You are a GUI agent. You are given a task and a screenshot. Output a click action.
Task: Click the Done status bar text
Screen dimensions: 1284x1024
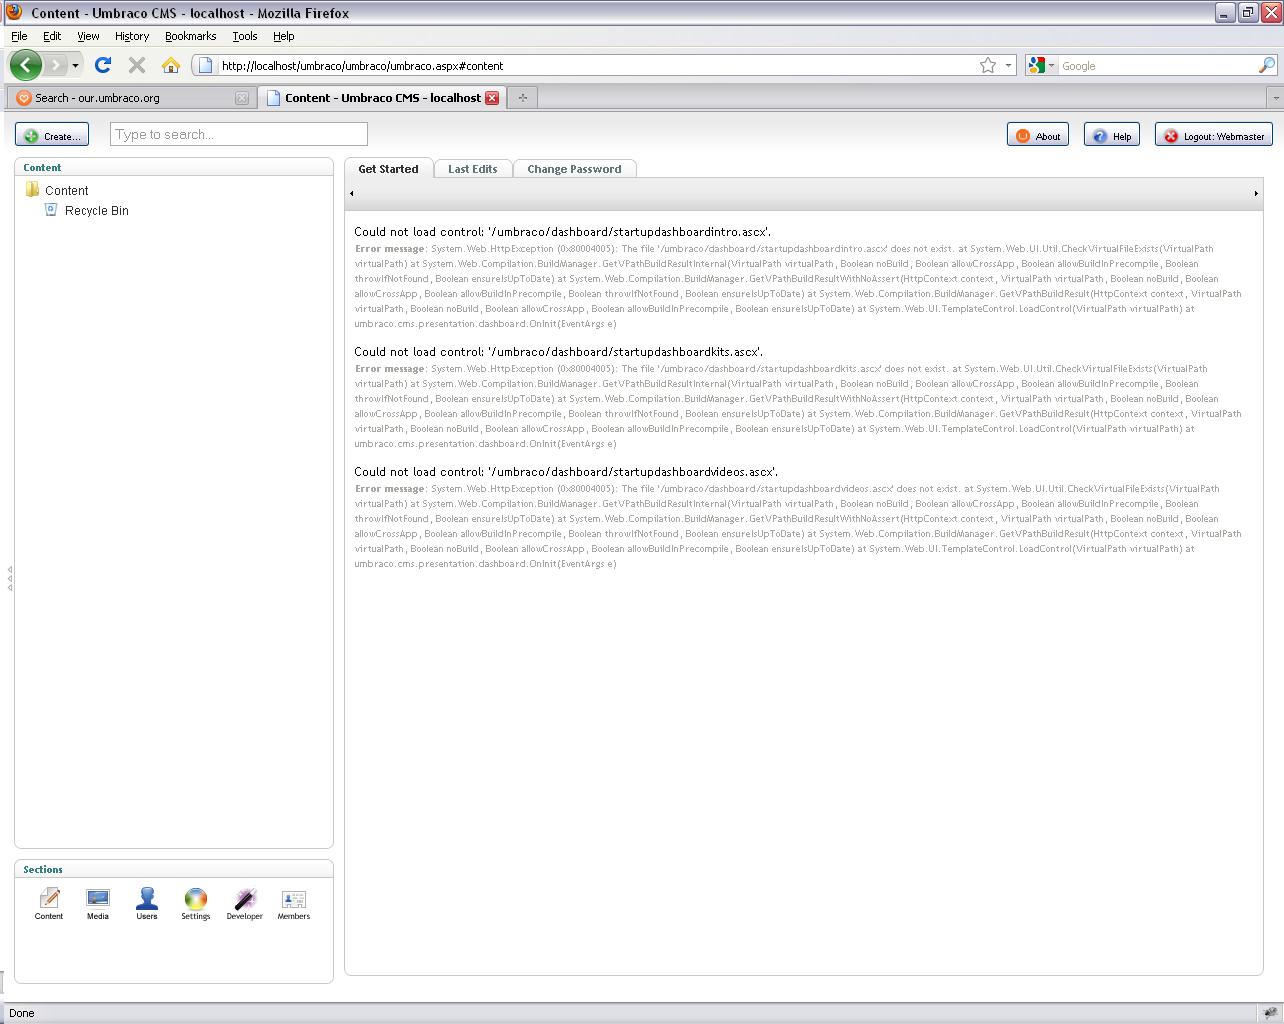click(21, 1013)
